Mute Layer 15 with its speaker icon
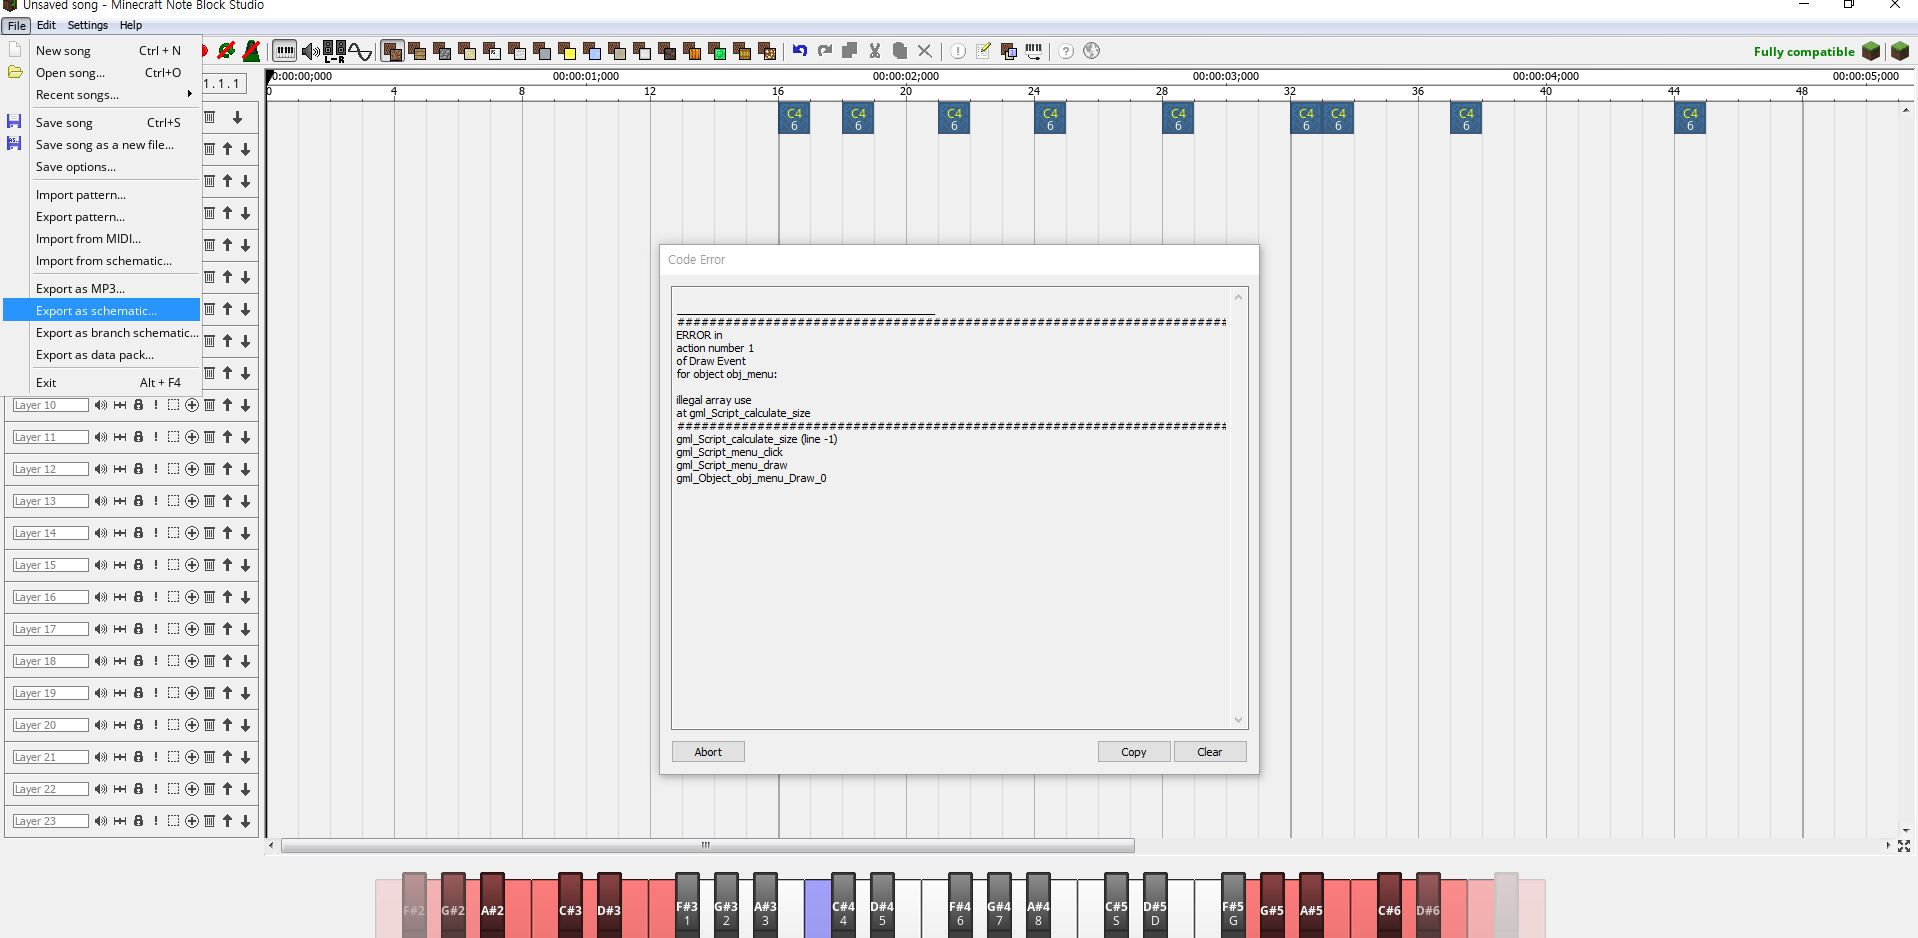Image resolution: width=1918 pixels, height=938 pixels. 100,565
